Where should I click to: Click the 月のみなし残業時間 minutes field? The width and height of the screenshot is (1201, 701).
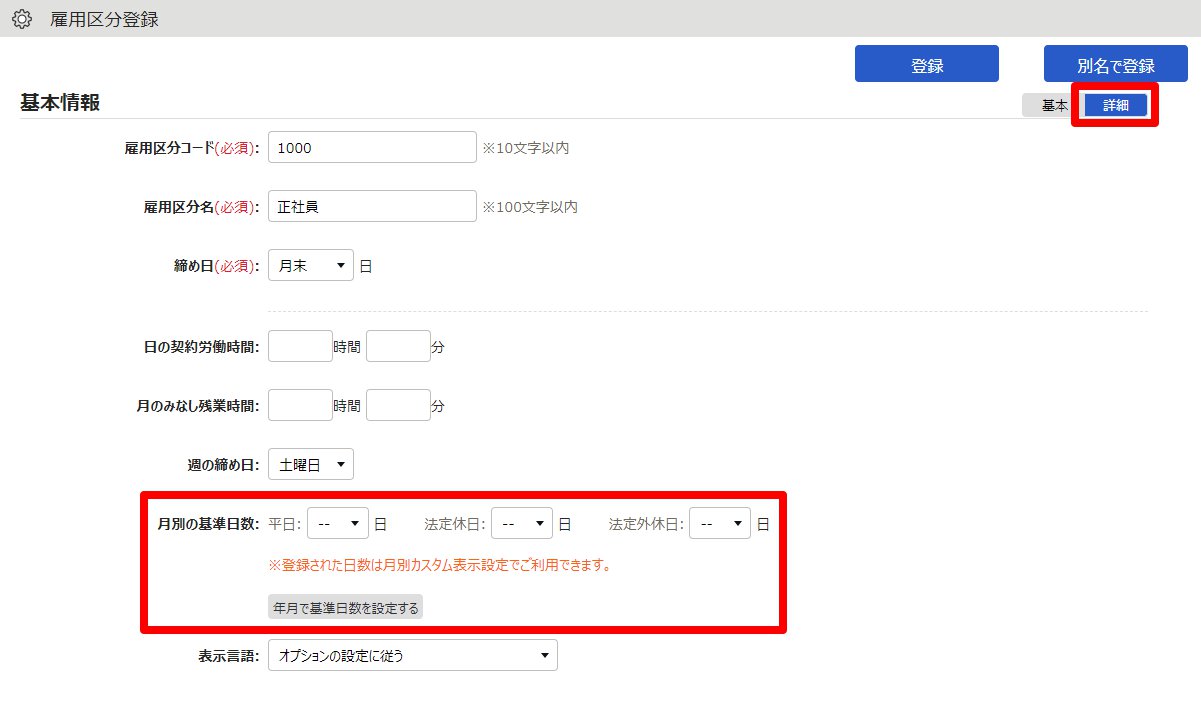[398, 405]
